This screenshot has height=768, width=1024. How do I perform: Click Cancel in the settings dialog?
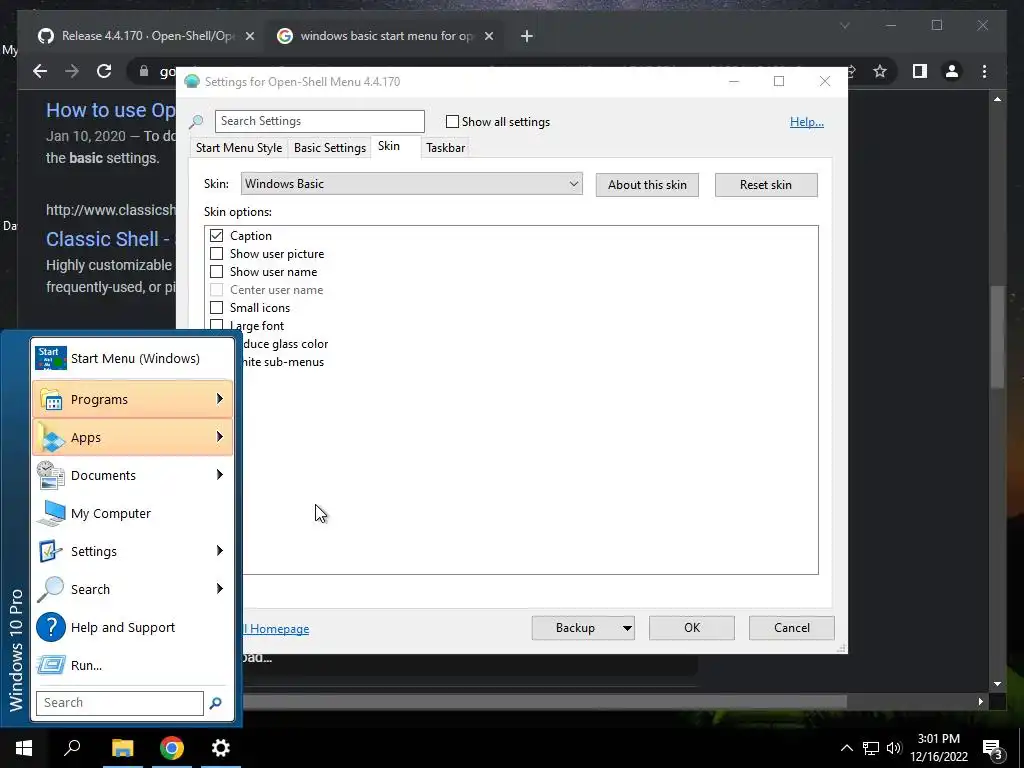point(792,628)
